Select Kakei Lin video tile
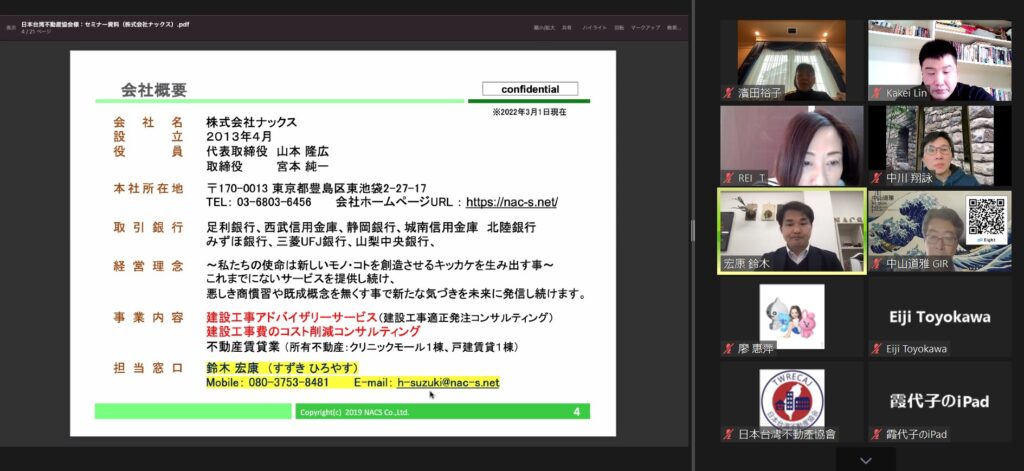 [939, 60]
